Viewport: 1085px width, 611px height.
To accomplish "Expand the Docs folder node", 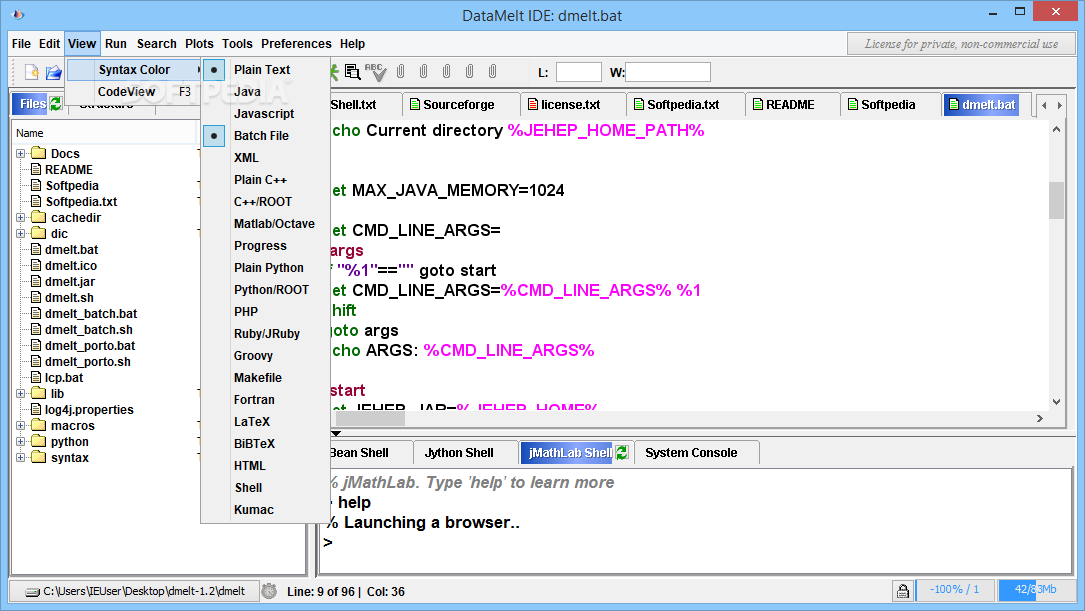I will click(x=21, y=154).
